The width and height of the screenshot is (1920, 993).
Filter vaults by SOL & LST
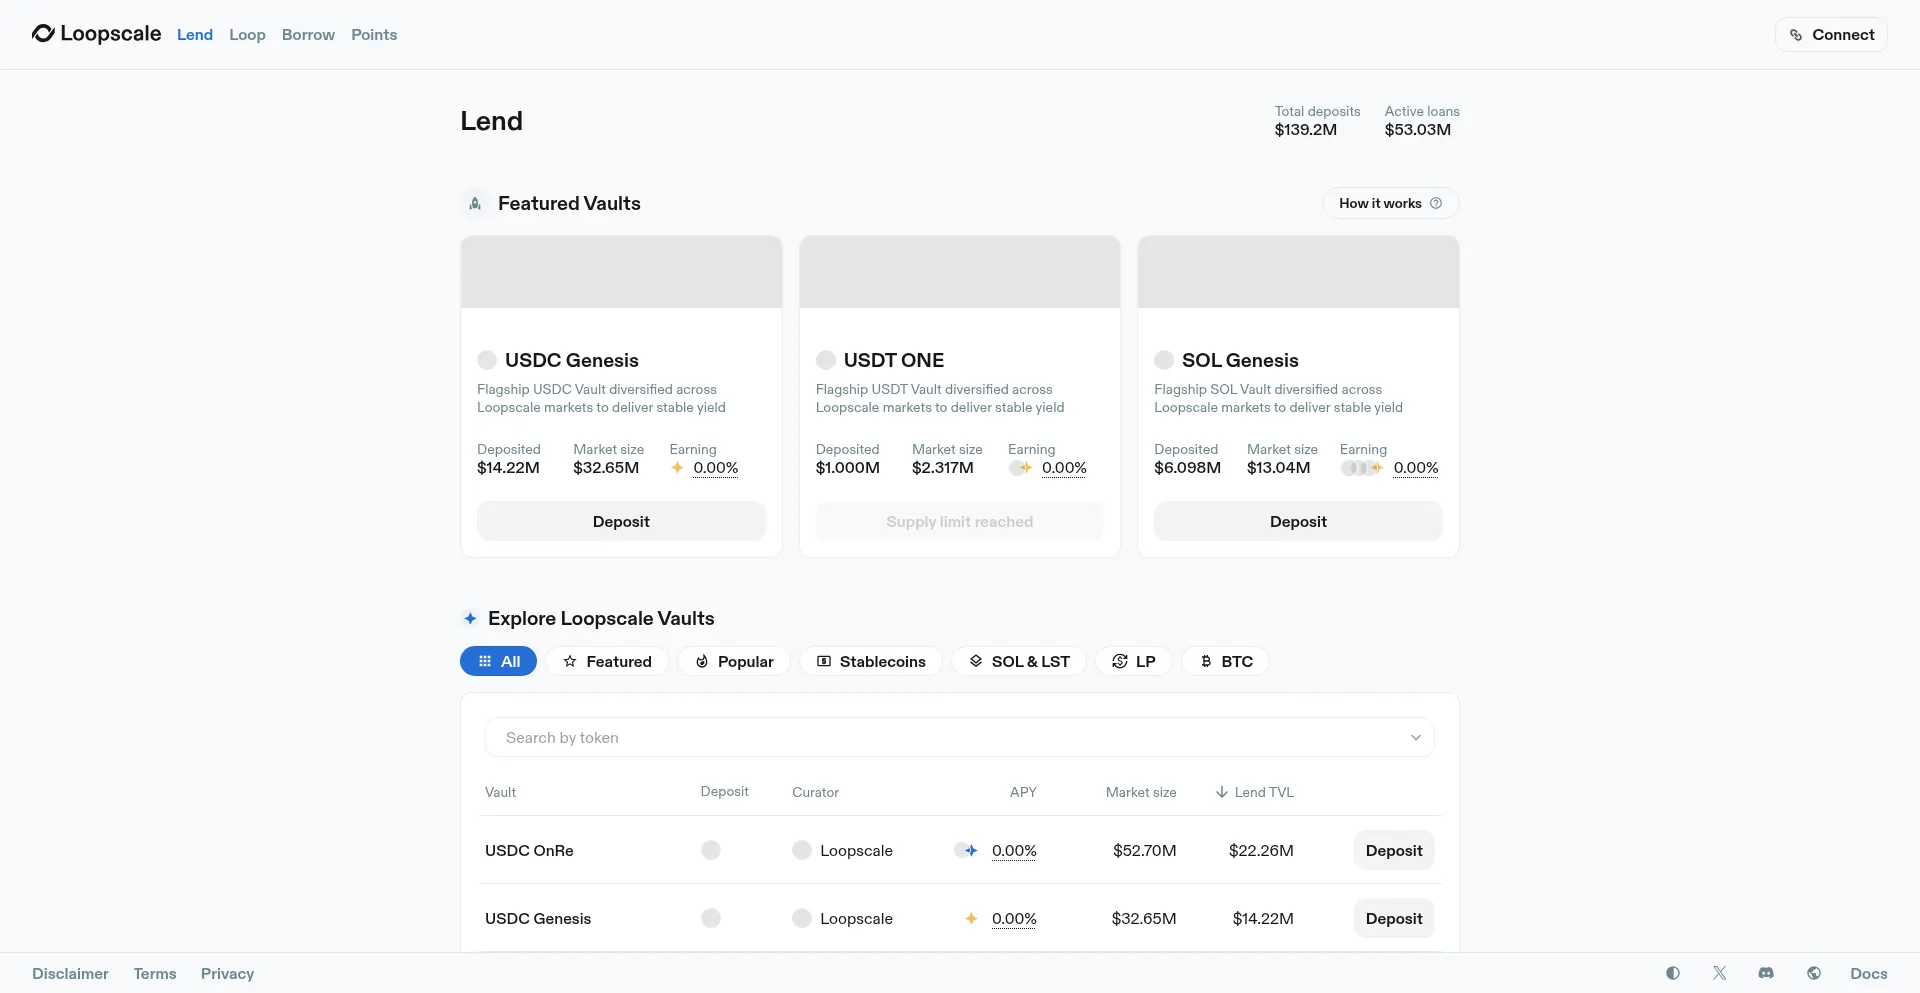pos(1019,661)
